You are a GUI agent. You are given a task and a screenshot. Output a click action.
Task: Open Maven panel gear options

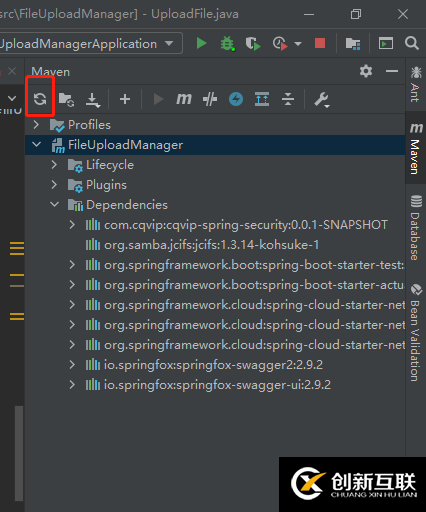(x=366, y=71)
